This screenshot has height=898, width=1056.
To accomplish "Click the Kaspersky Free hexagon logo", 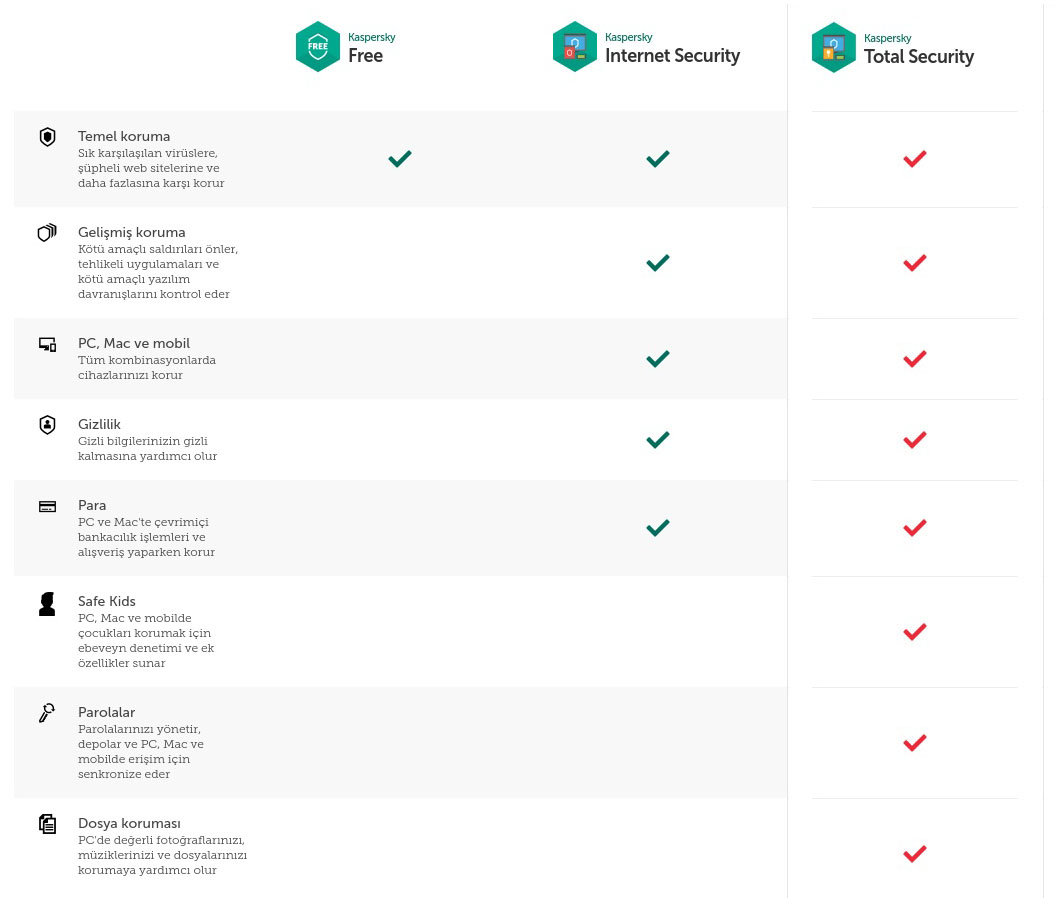I will click(x=318, y=47).
